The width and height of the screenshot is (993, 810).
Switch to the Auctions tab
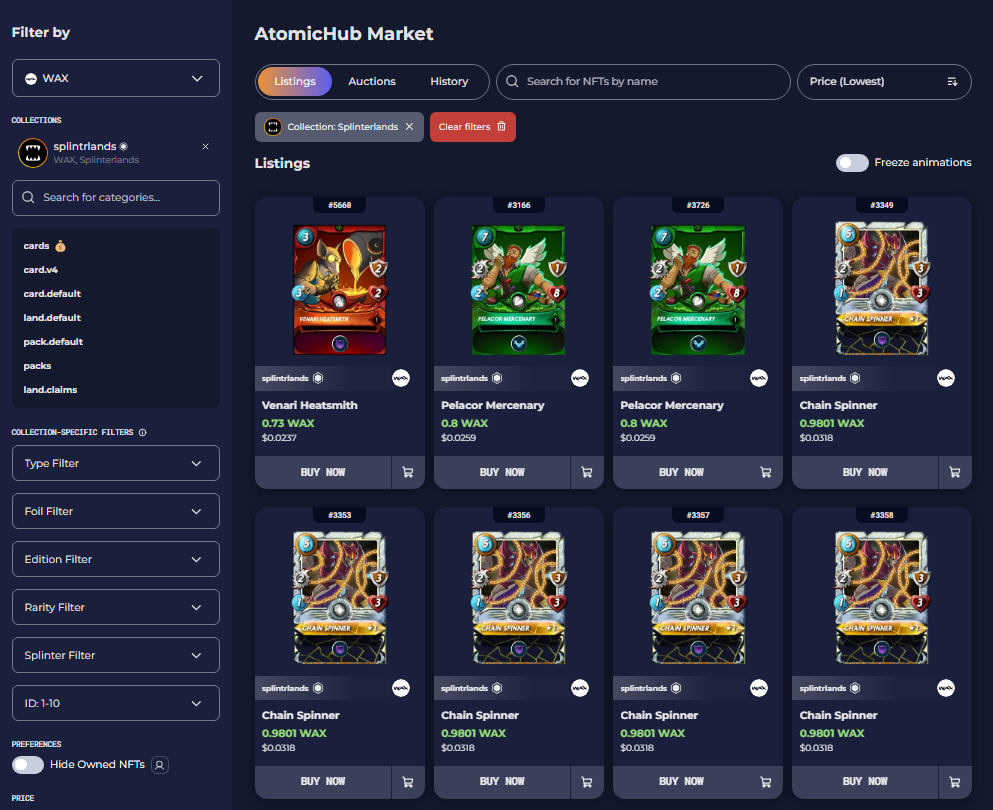[372, 82]
